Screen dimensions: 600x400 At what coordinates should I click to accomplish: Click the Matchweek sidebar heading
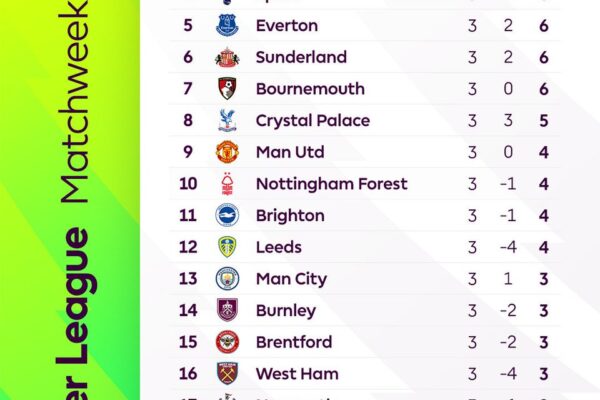tap(77, 102)
